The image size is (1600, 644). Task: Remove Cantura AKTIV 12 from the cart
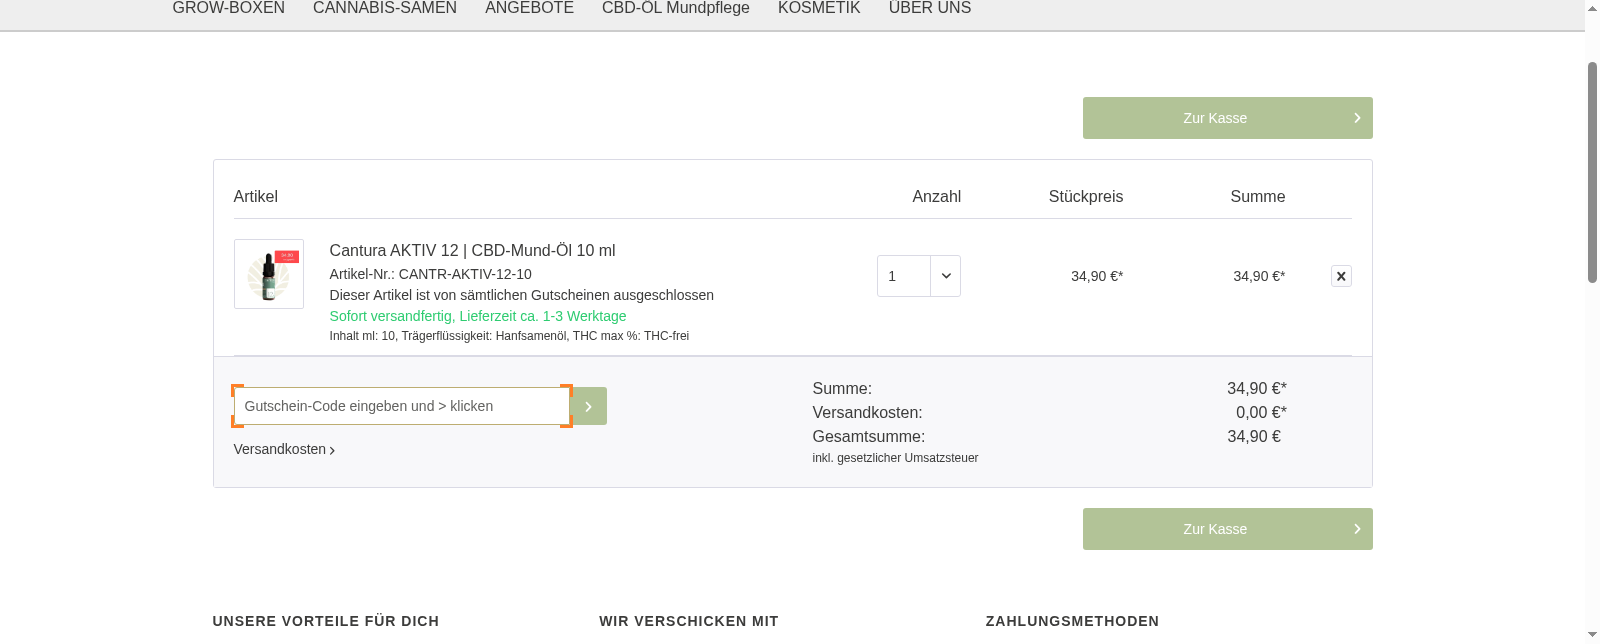pyautogui.click(x=1341, y=276)
